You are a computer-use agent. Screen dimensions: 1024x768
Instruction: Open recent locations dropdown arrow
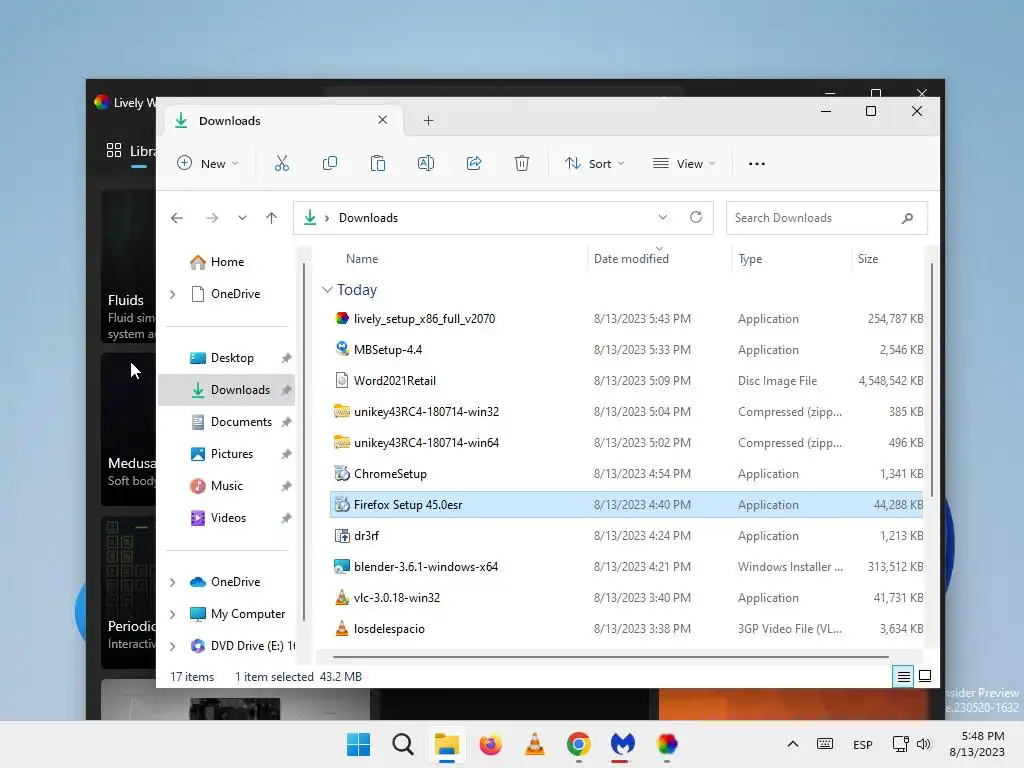pos(242,218)
